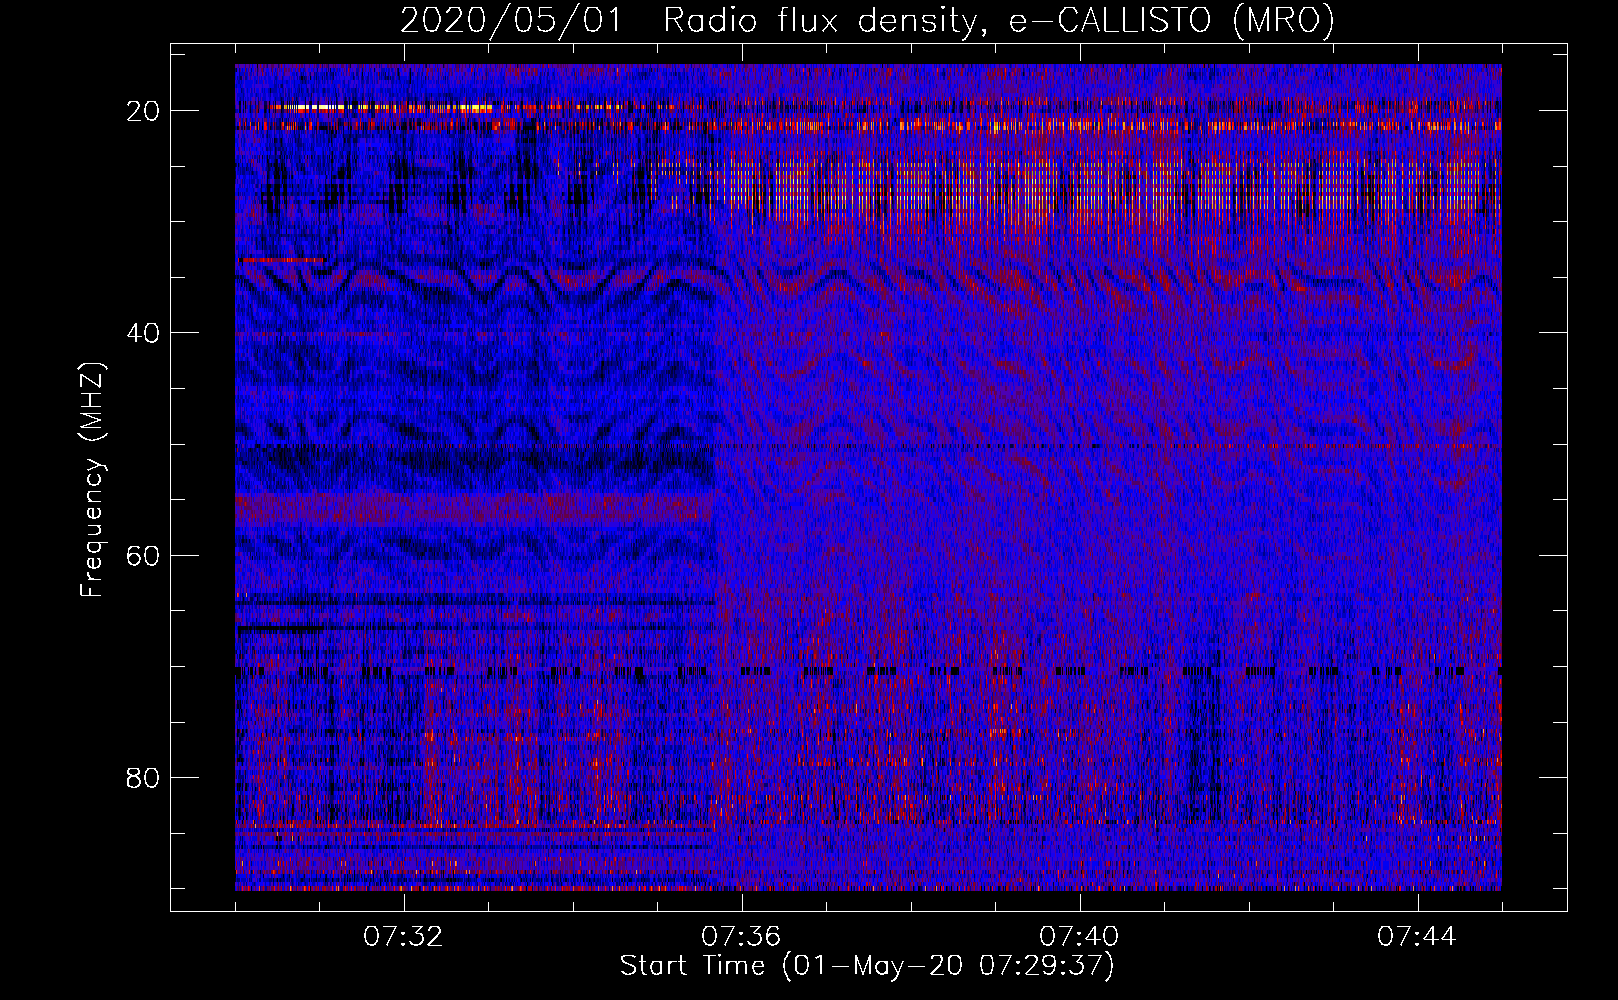1618x1000 pixels.
Task: Click the '07:40' time tick label
Action: pyautogui.click(x=1079, y=937)
